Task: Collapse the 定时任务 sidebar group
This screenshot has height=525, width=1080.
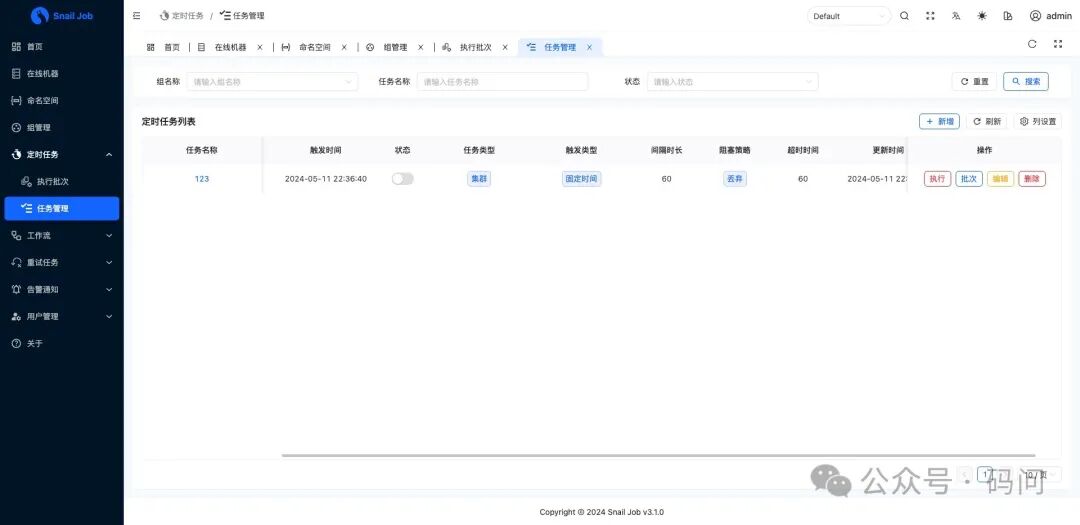Action: (x=61, y=154)
